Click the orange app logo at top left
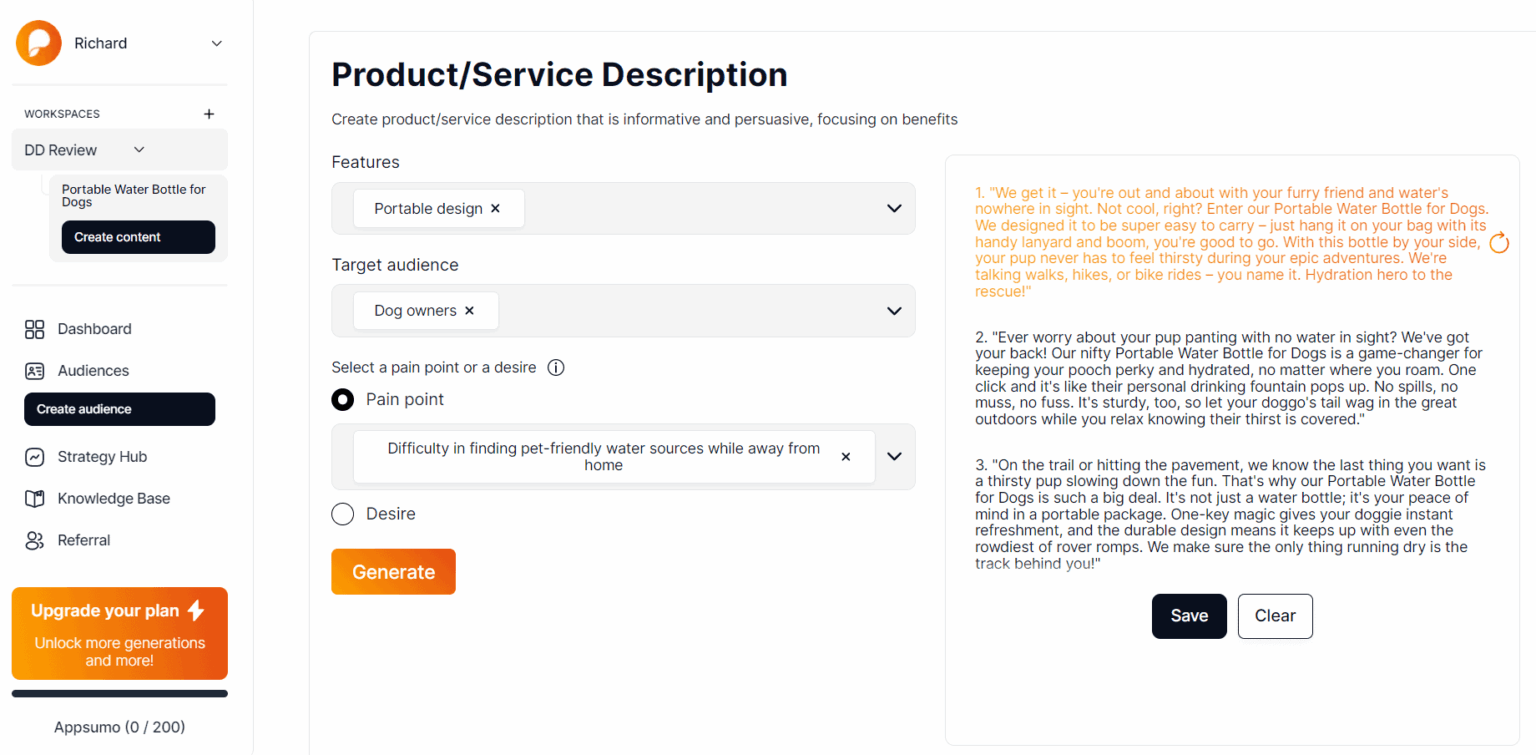The width and height of the screenshot is (1536, 755). point(38,43)
